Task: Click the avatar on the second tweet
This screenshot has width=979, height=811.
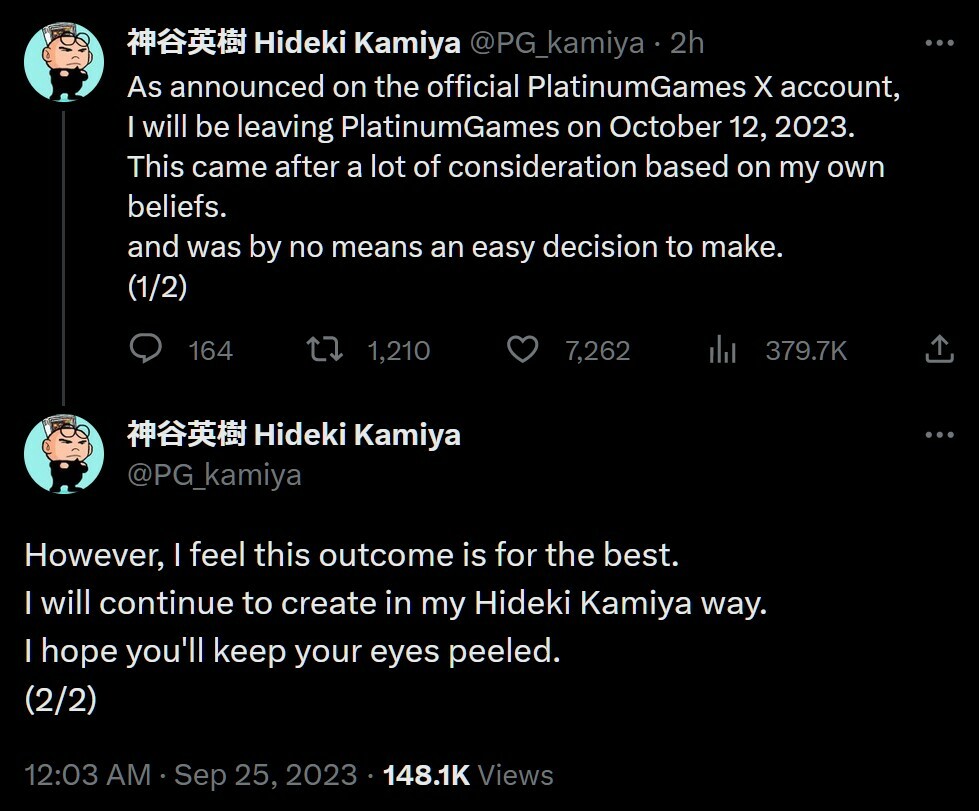Action: (63, 453)
